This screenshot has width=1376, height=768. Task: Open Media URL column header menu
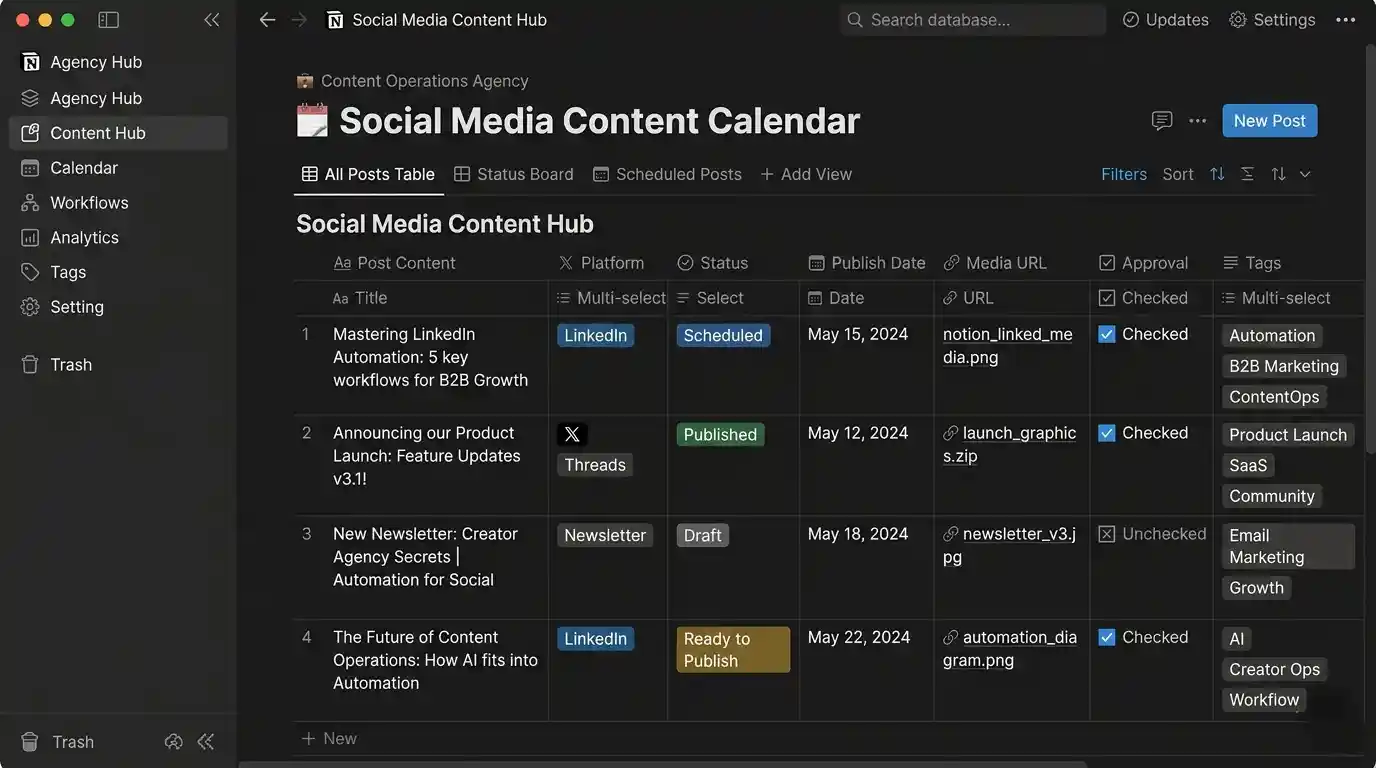(x=995, y=263)
